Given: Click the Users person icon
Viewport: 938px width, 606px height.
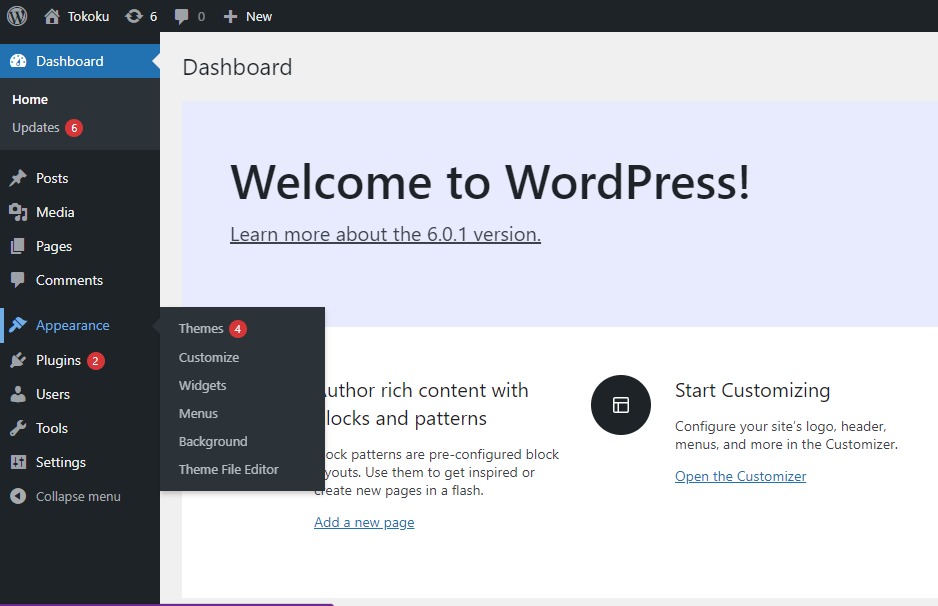Looking at the screenshot, I should [19, 394].
